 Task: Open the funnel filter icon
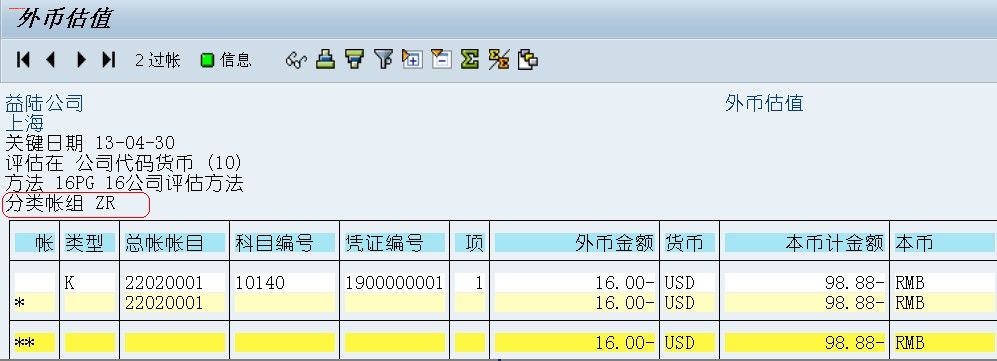click(x=383, y=60)
